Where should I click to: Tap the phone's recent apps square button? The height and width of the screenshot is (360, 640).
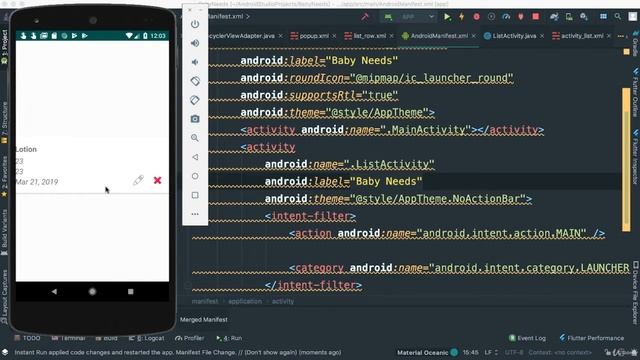coord(131,291)
